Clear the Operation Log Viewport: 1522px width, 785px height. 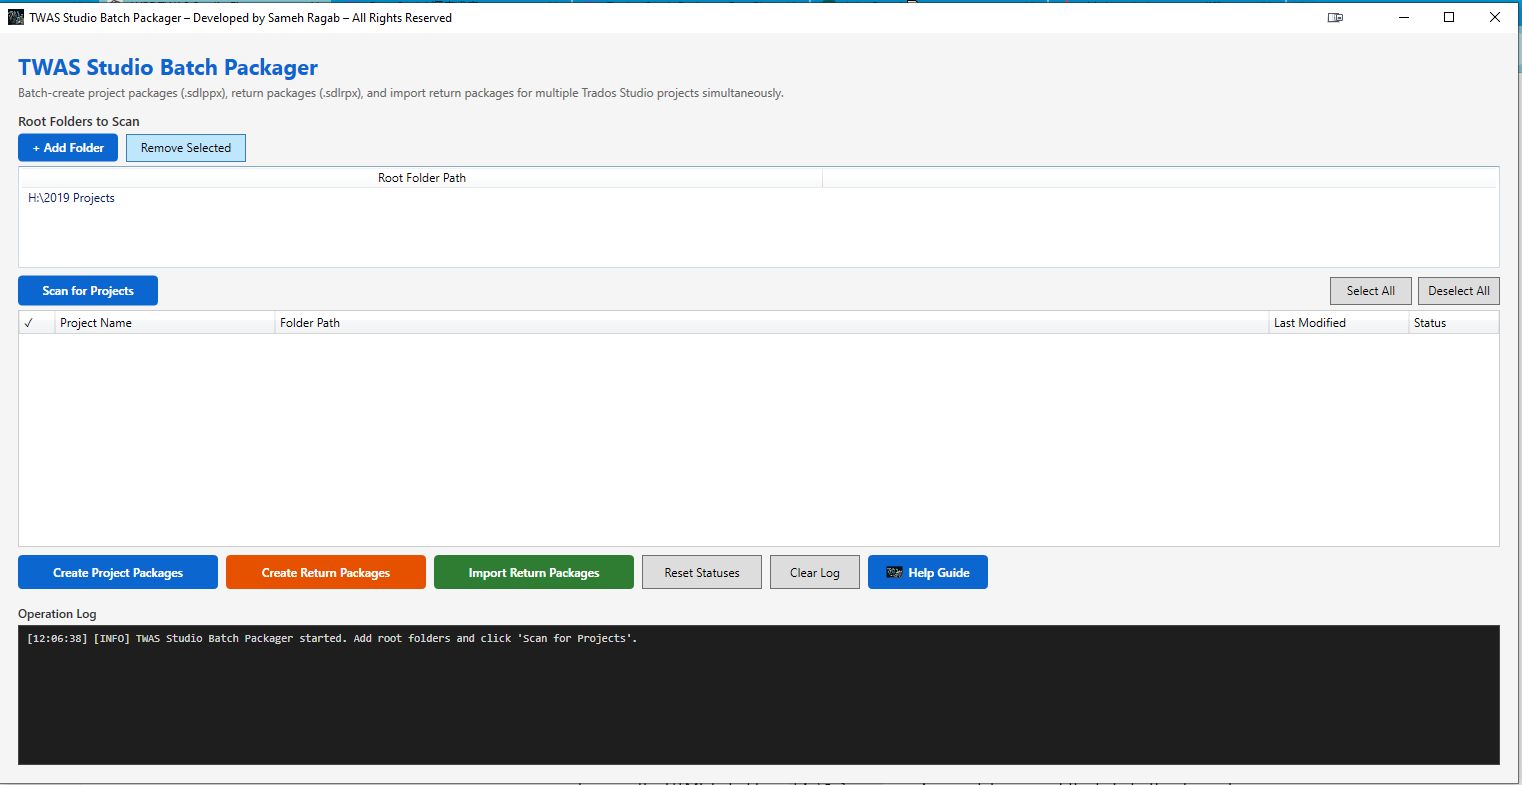[x=814, y=571]
